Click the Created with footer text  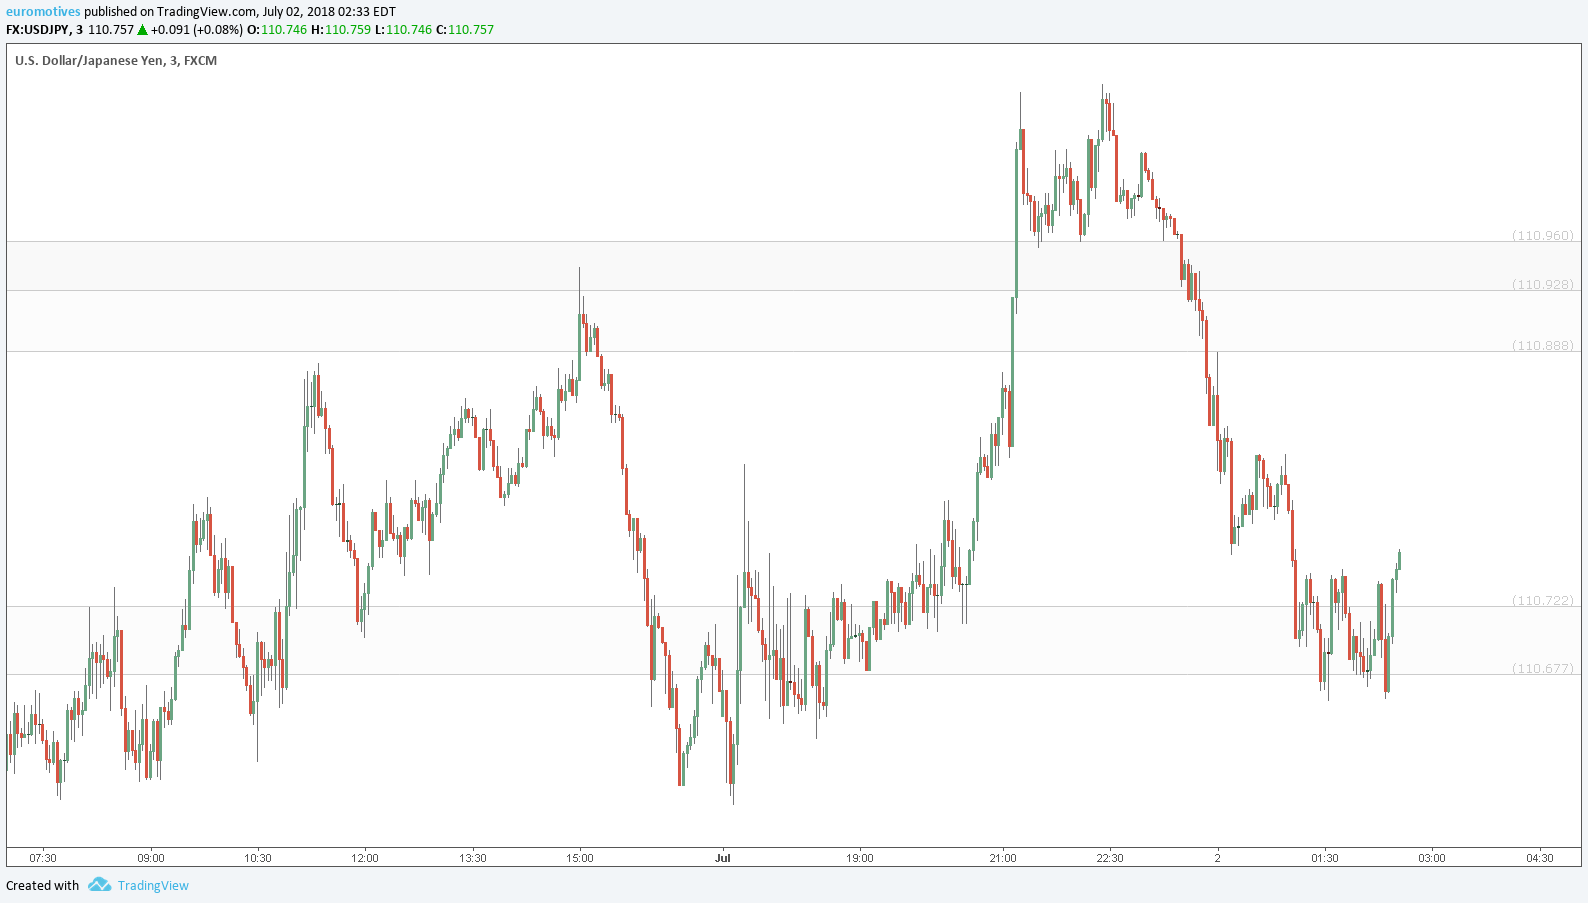[x=42, y=886]
